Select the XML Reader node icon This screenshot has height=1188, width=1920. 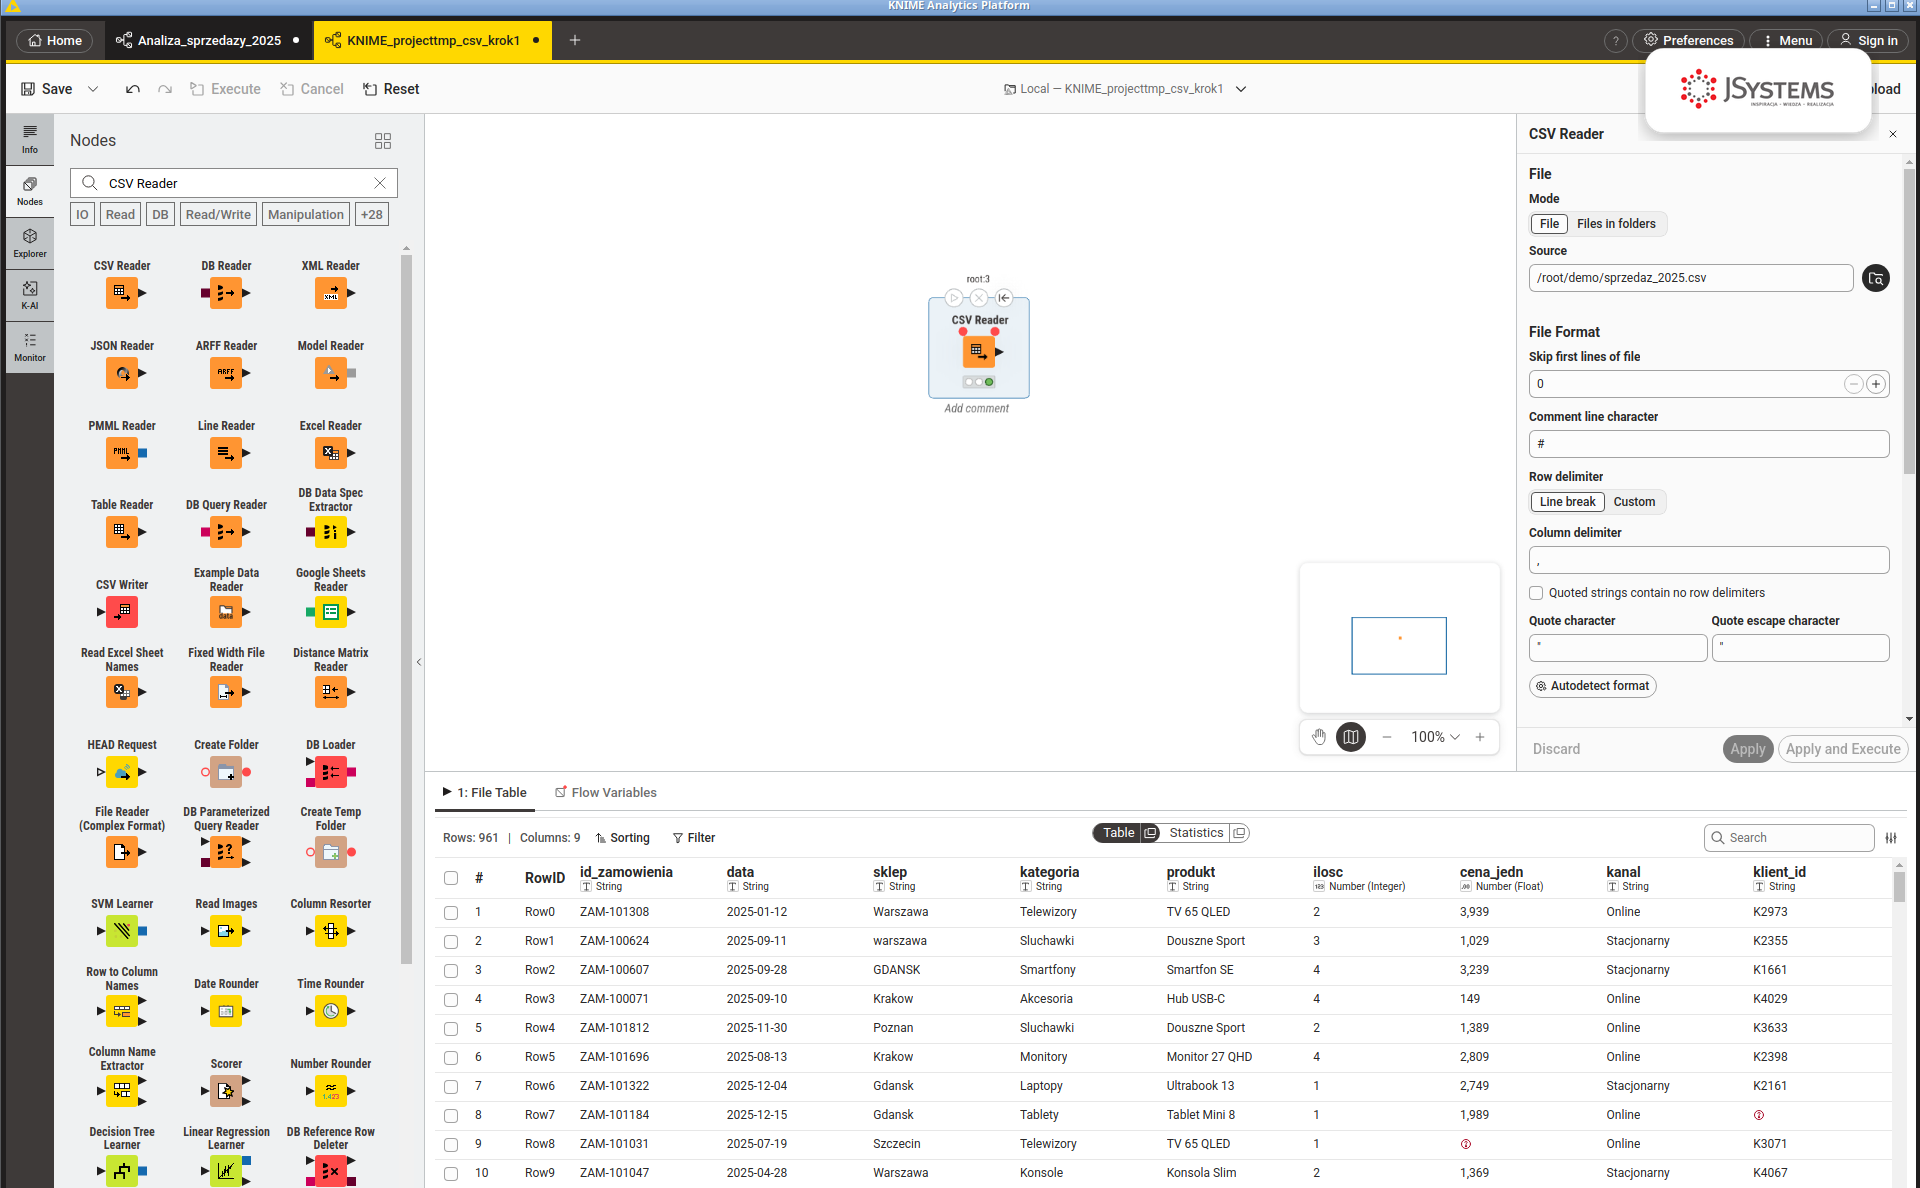pos(330,293)
